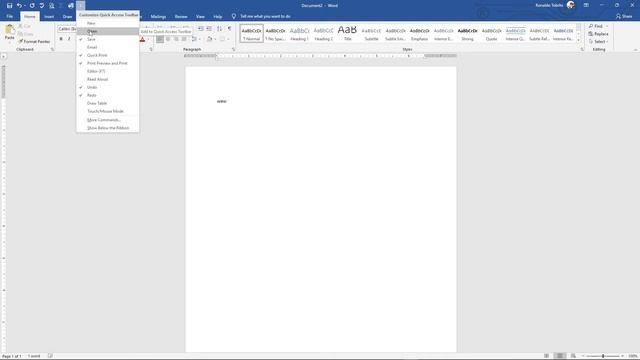Apply the Heading 1 style
Screen dimensions: 640x360
(x=299, y=33)
